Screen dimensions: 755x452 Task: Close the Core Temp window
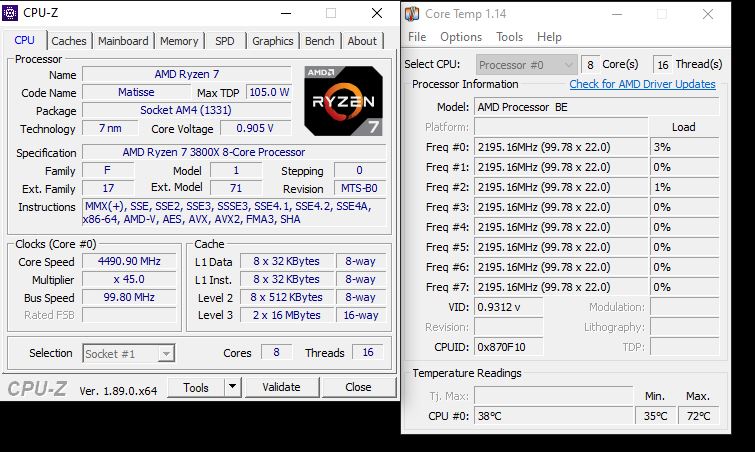click(708, 14)
